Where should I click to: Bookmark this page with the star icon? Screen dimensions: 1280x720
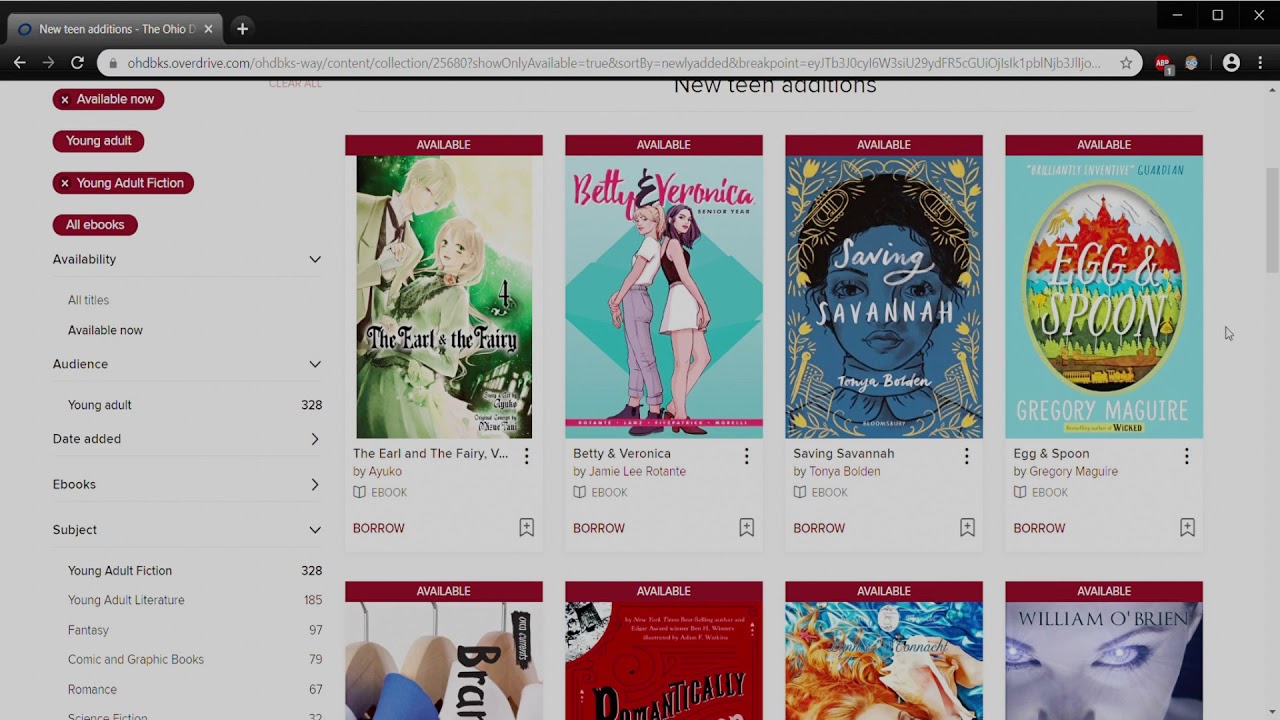click(x=1126, y=63)
